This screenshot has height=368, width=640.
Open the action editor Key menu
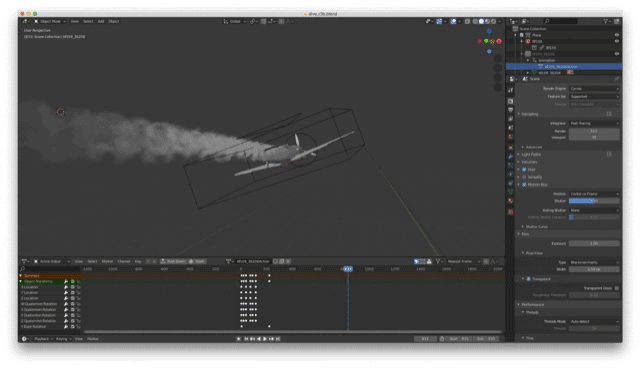[138, 261]
